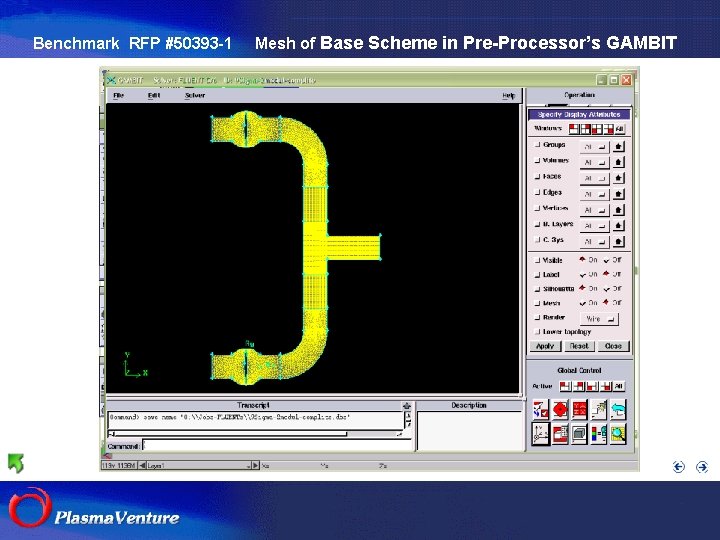This screenshot has width=720, height=540.
Task: Open the B. Layers All dropdown
Action: [595, 226]
